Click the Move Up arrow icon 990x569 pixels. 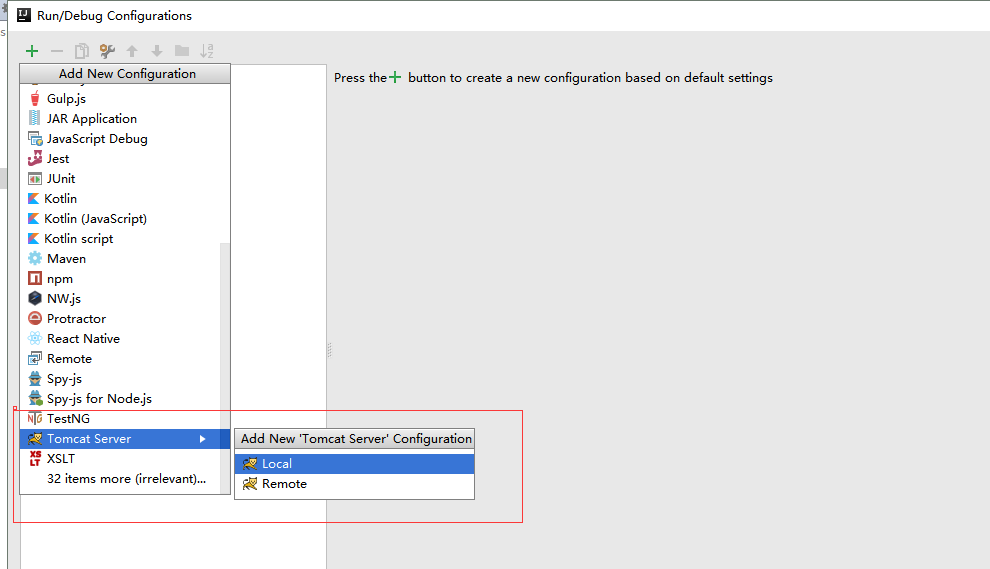132,51
